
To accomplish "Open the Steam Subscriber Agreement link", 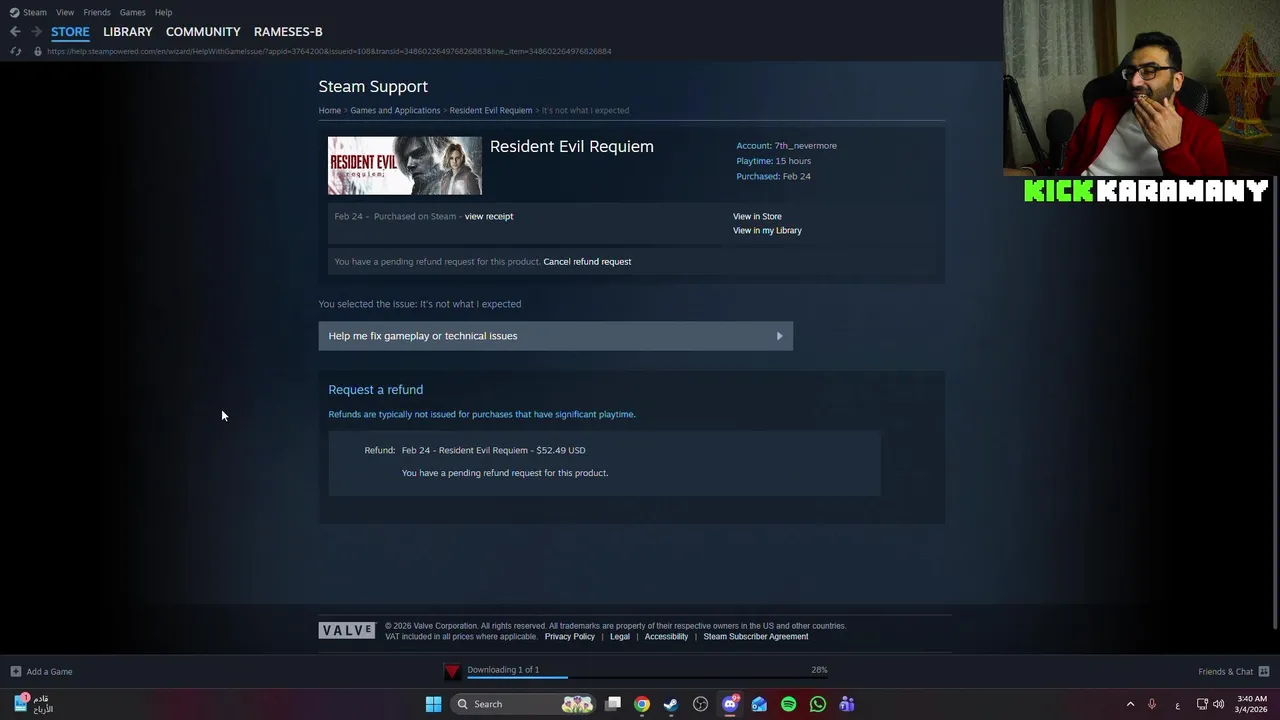I will pyautogui.click(x=756, y=637).
